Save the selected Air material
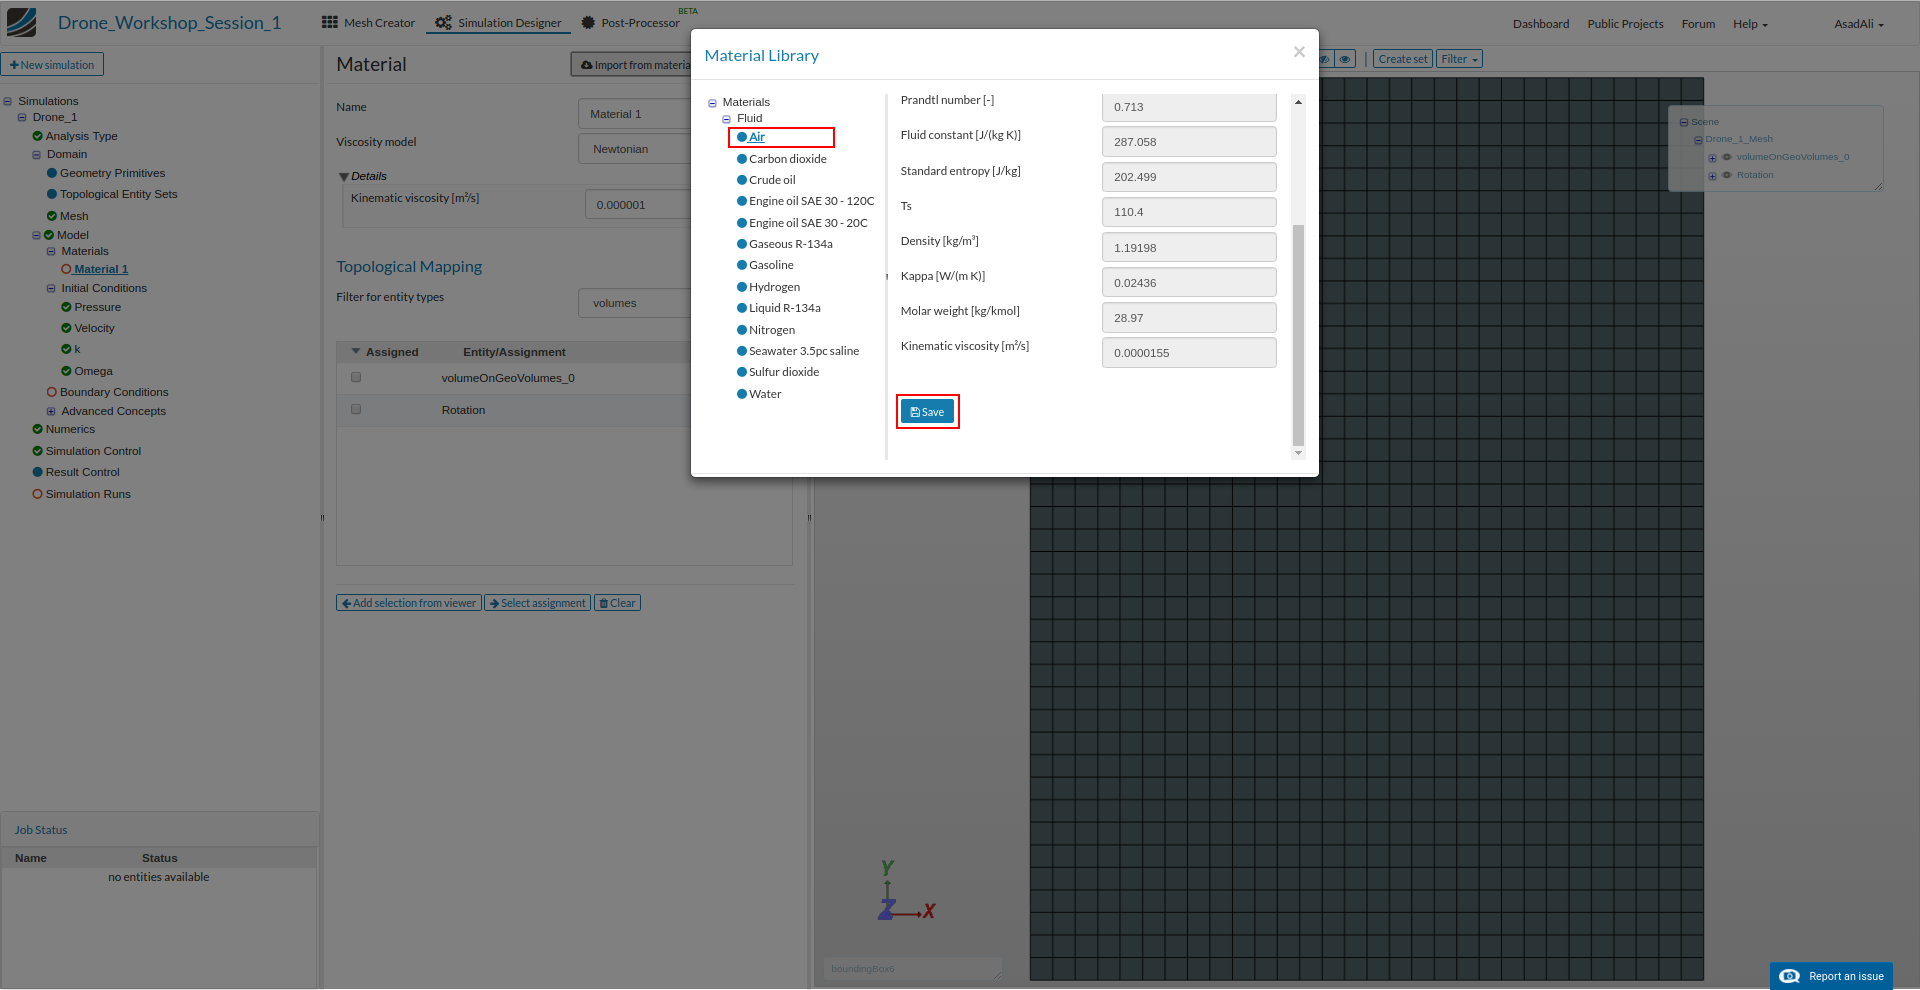 coord(927,412)
